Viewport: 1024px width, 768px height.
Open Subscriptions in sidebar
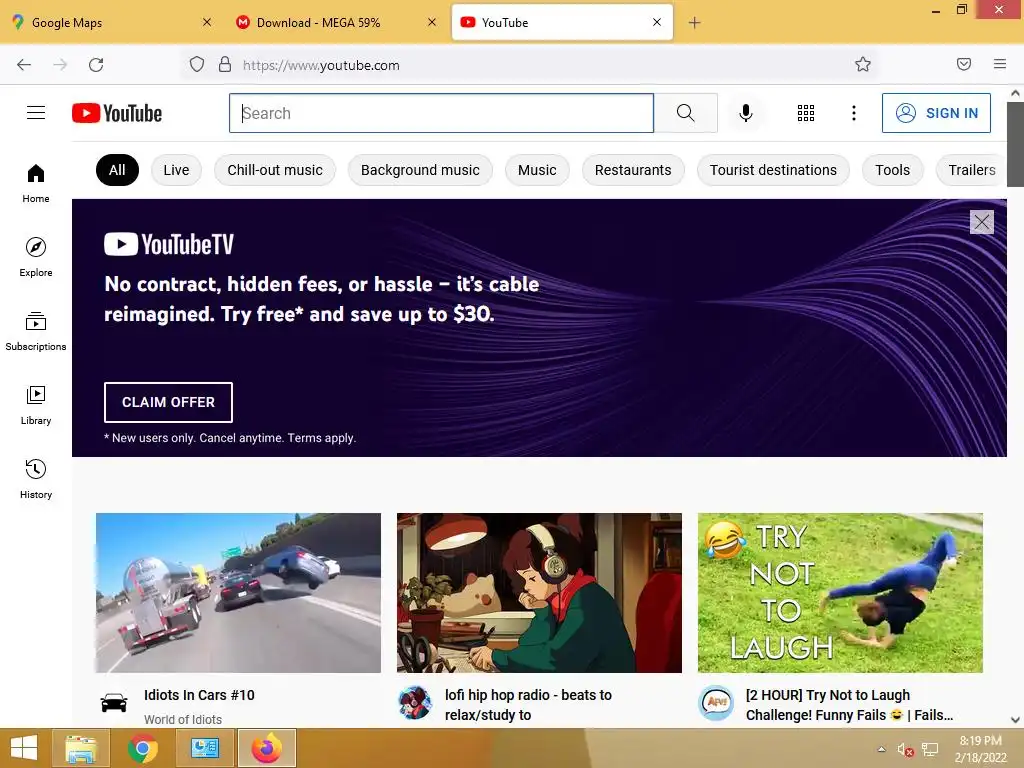point(36,331)
